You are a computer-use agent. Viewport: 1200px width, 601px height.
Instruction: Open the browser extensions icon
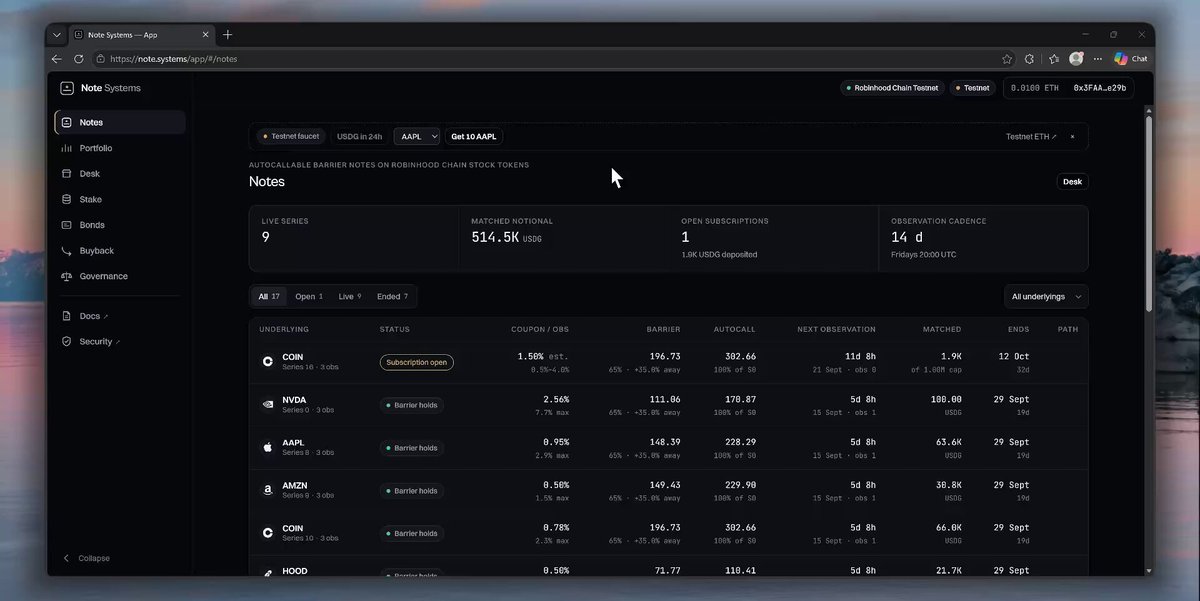[1030, 59]
